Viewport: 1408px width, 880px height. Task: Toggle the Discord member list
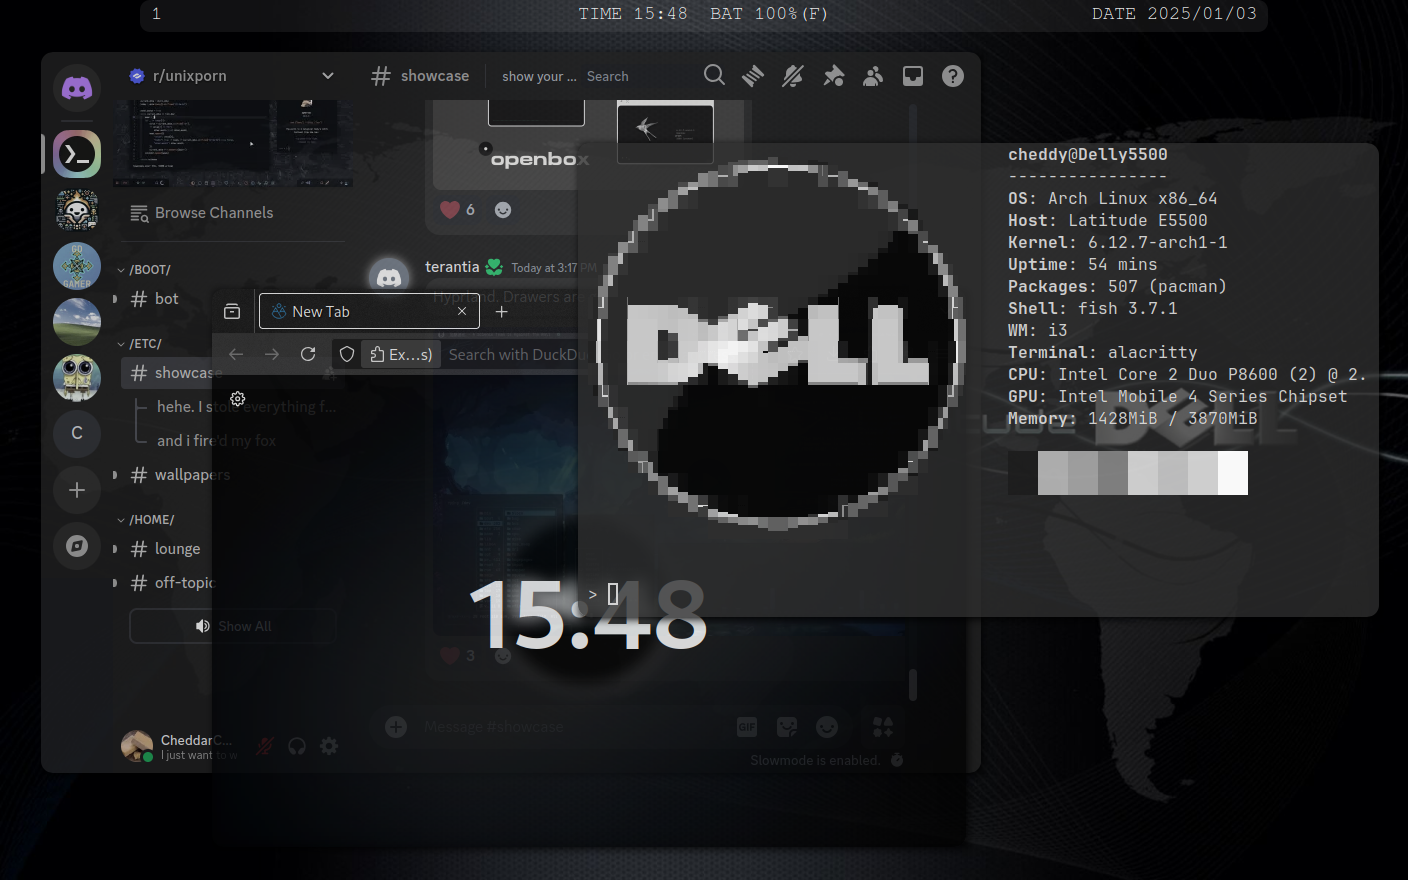pos(873,76)
